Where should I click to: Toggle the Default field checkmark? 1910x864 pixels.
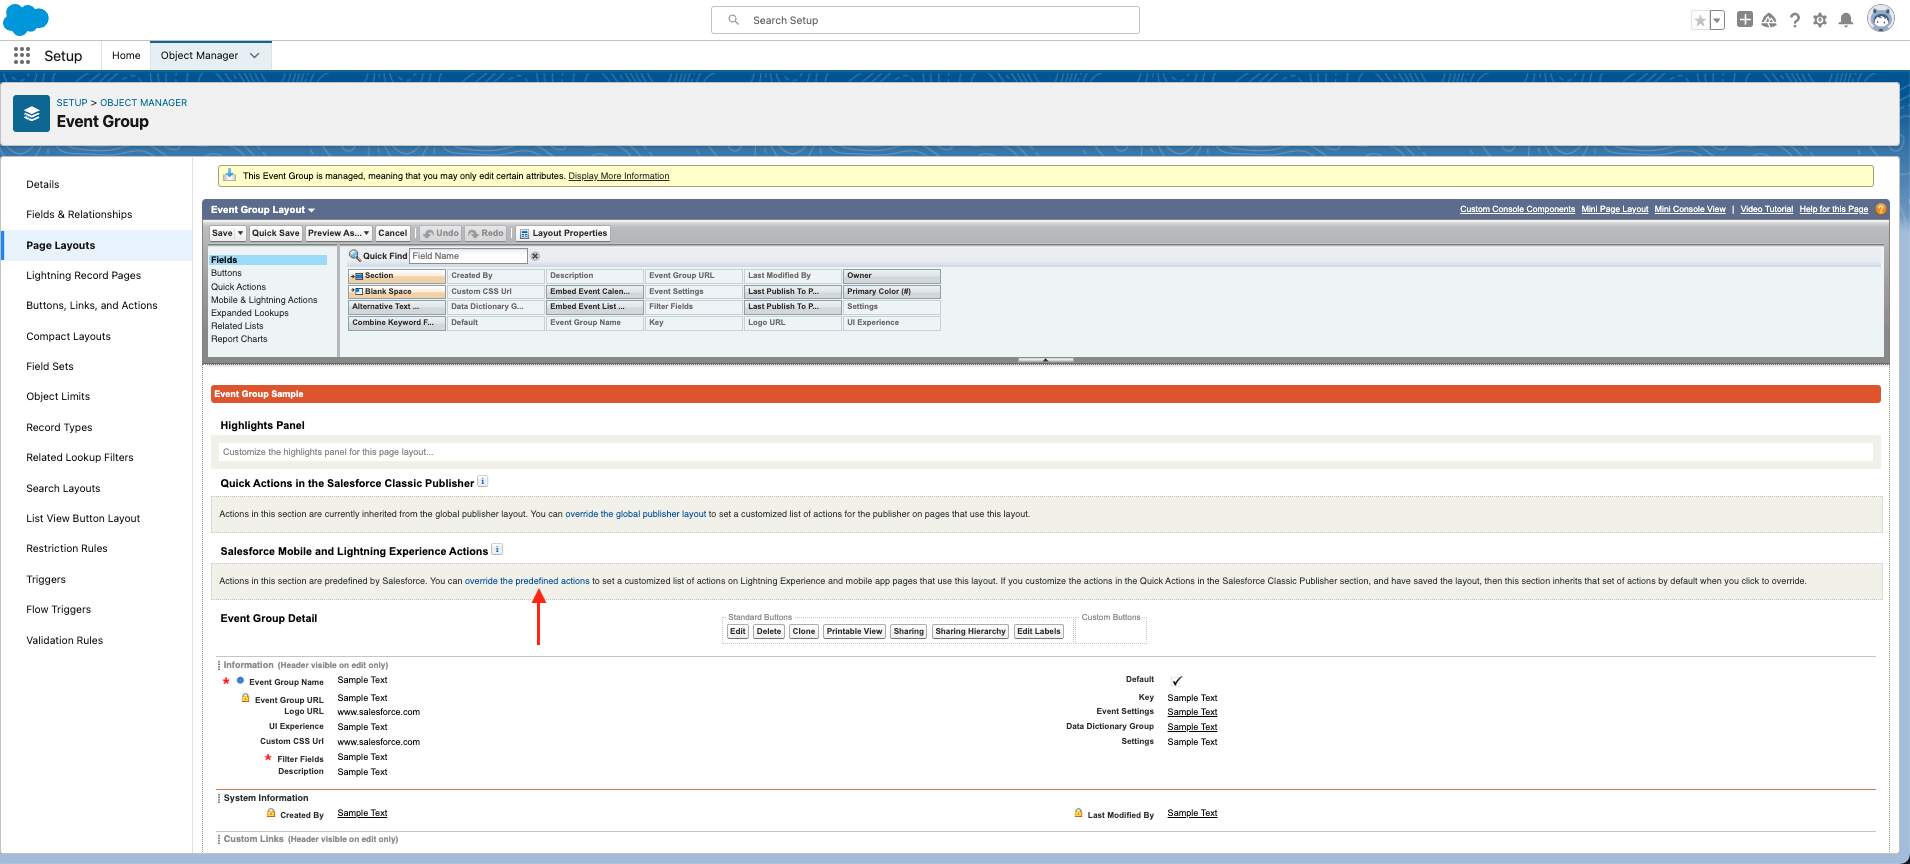pos(1177,681)
